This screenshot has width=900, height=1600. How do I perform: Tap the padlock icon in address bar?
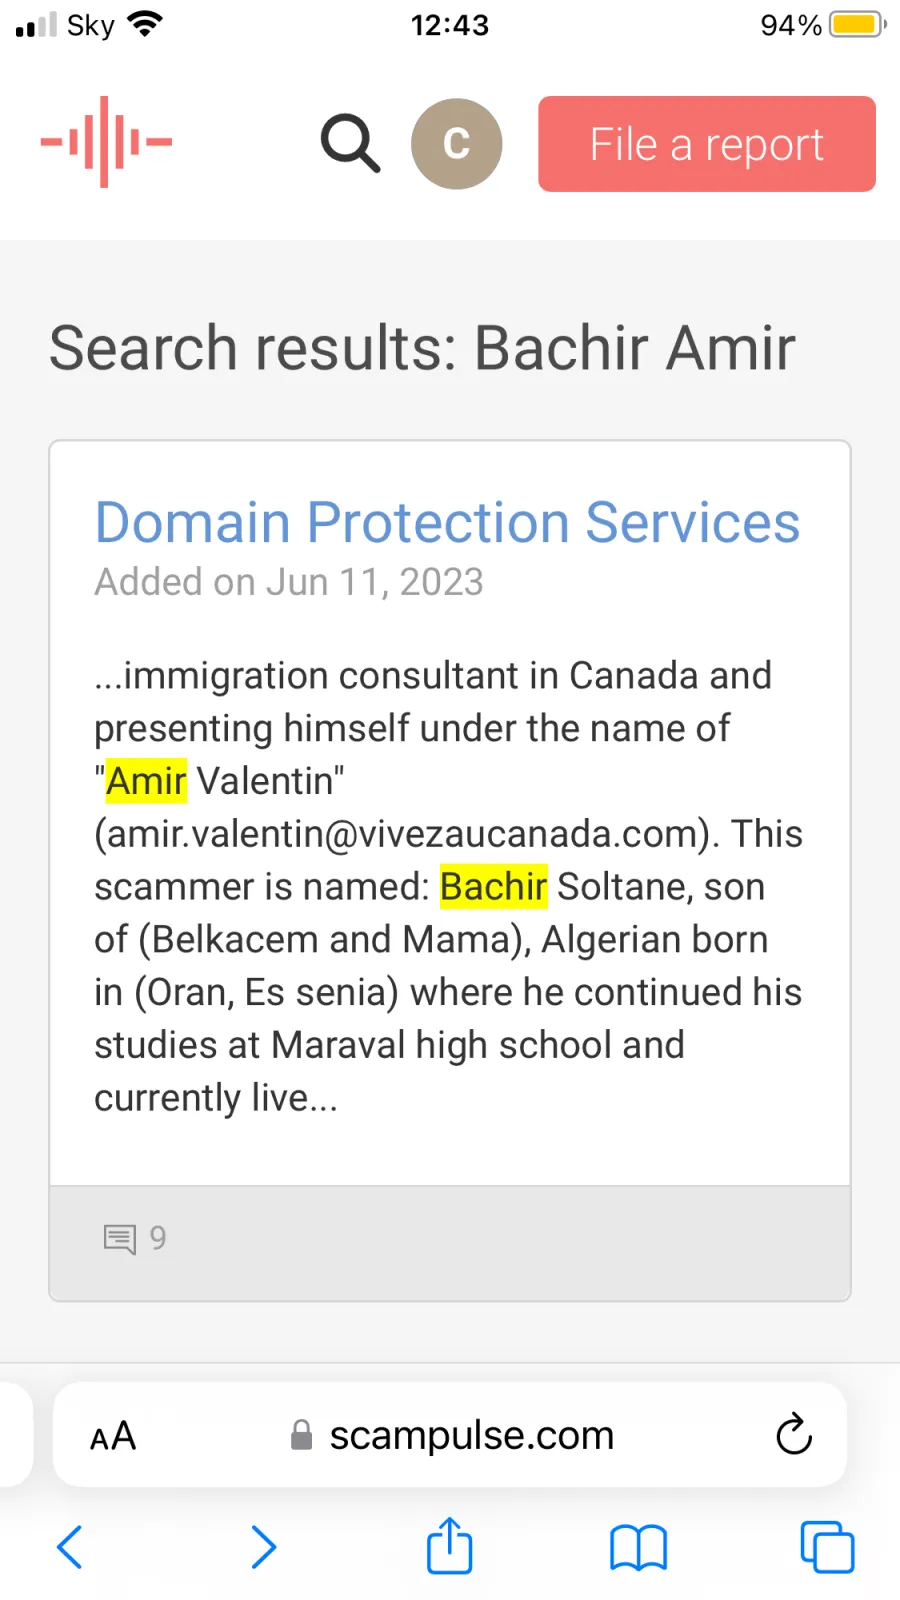point(301,1435)
